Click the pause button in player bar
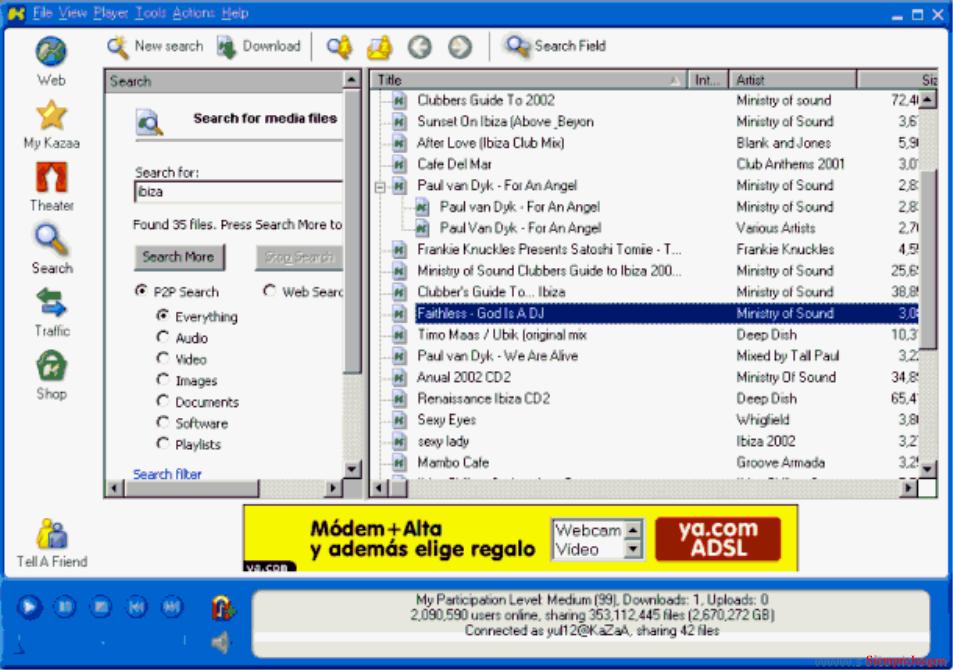Screen dimensions: 953x670 coord(64,606)
